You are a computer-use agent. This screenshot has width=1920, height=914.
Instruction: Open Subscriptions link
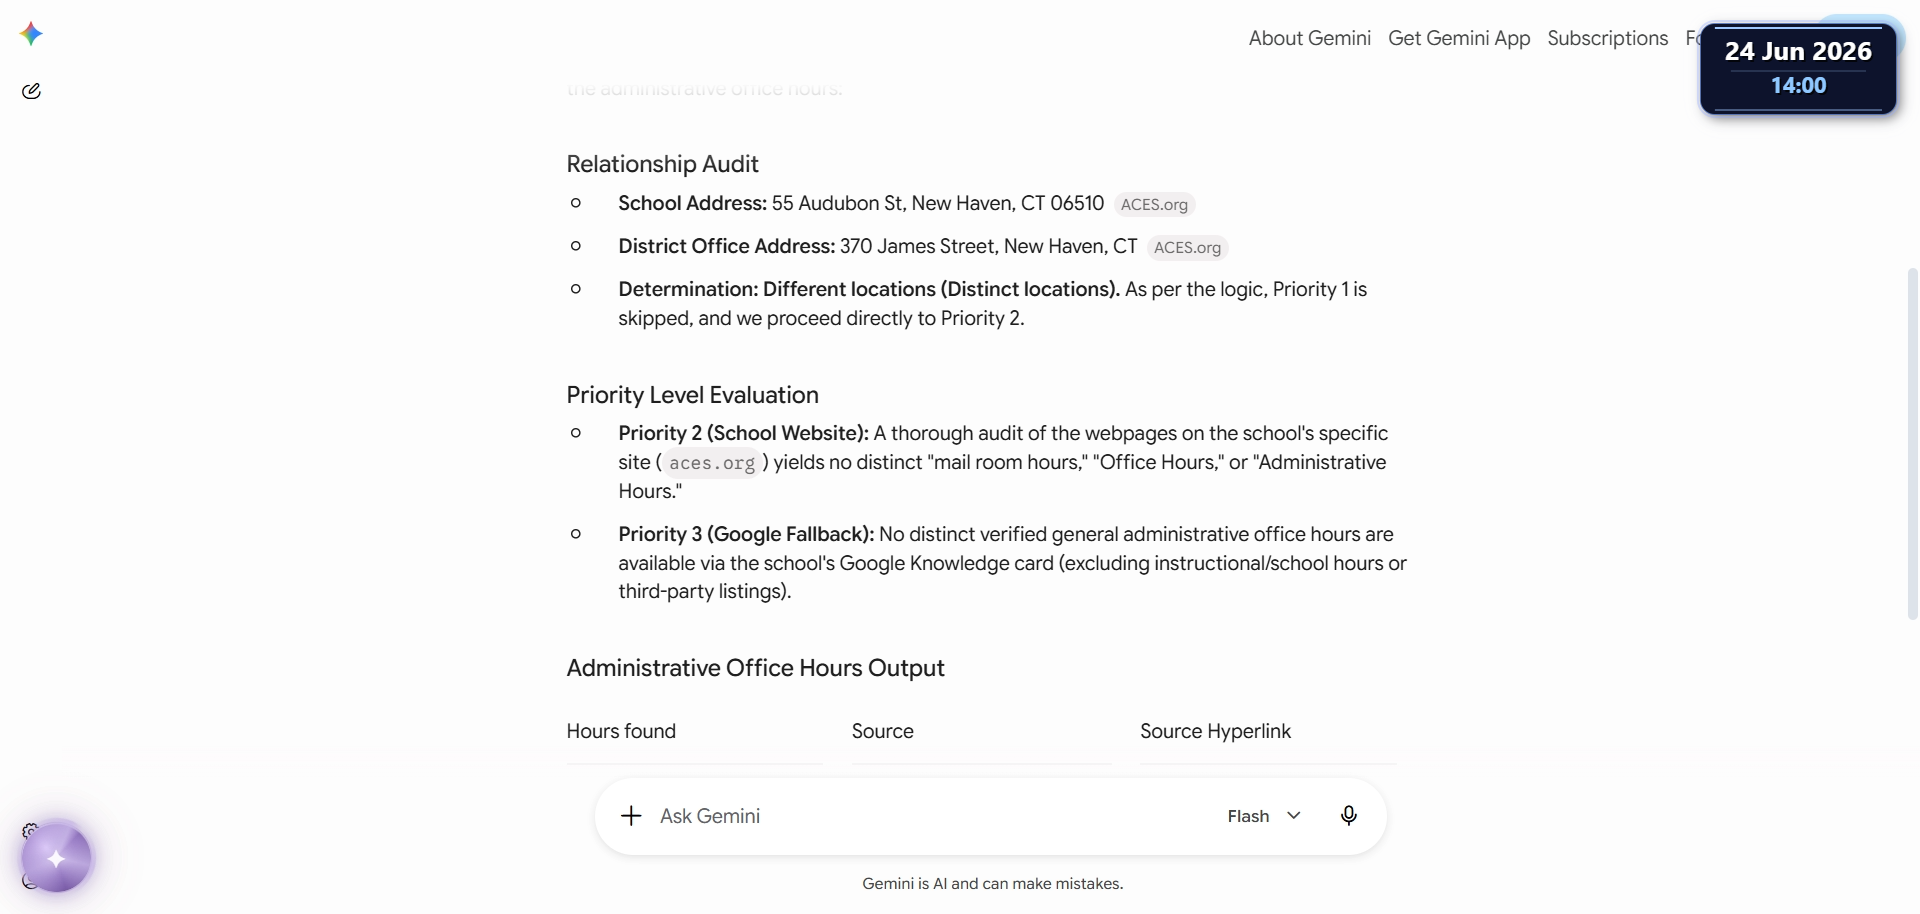pos(1607,38)
